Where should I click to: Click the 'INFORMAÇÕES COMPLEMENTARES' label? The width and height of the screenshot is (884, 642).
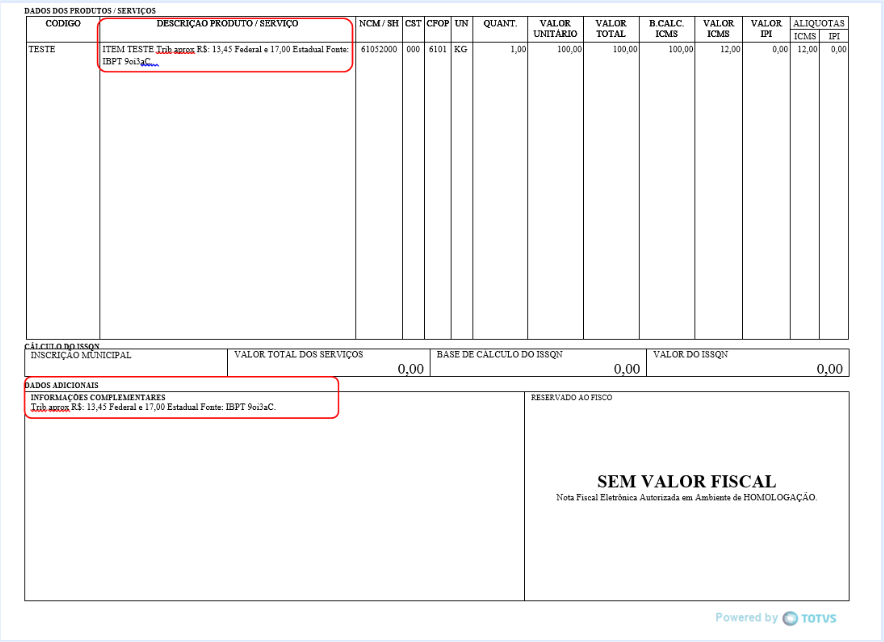[98, 397]
